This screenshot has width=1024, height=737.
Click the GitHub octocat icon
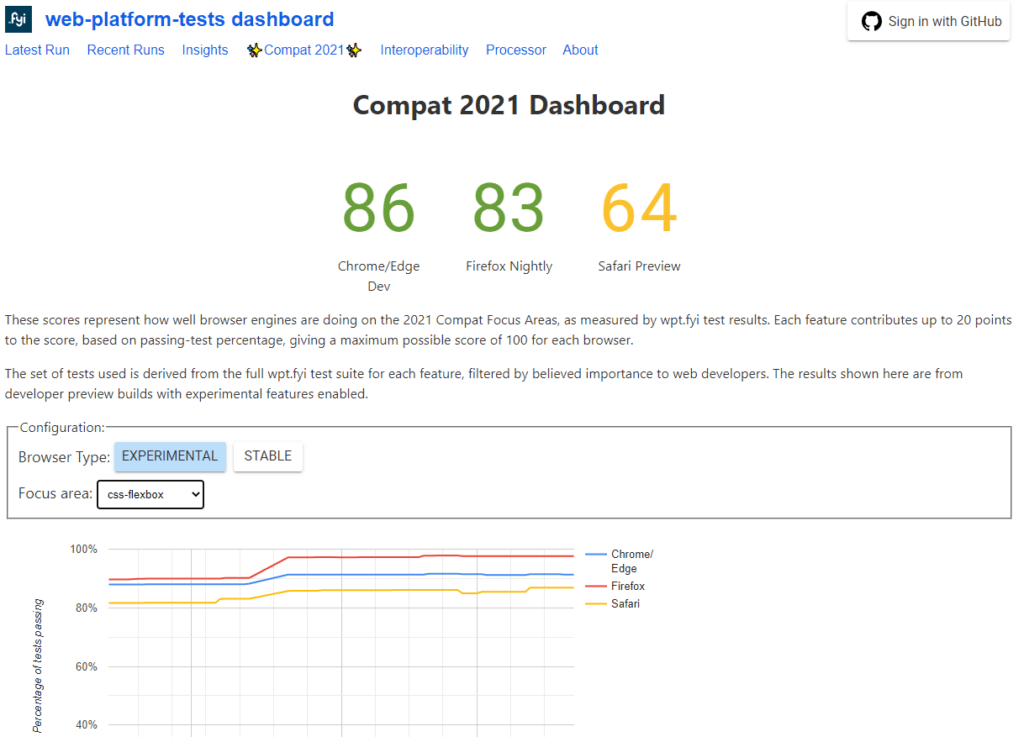pos(871,22)
